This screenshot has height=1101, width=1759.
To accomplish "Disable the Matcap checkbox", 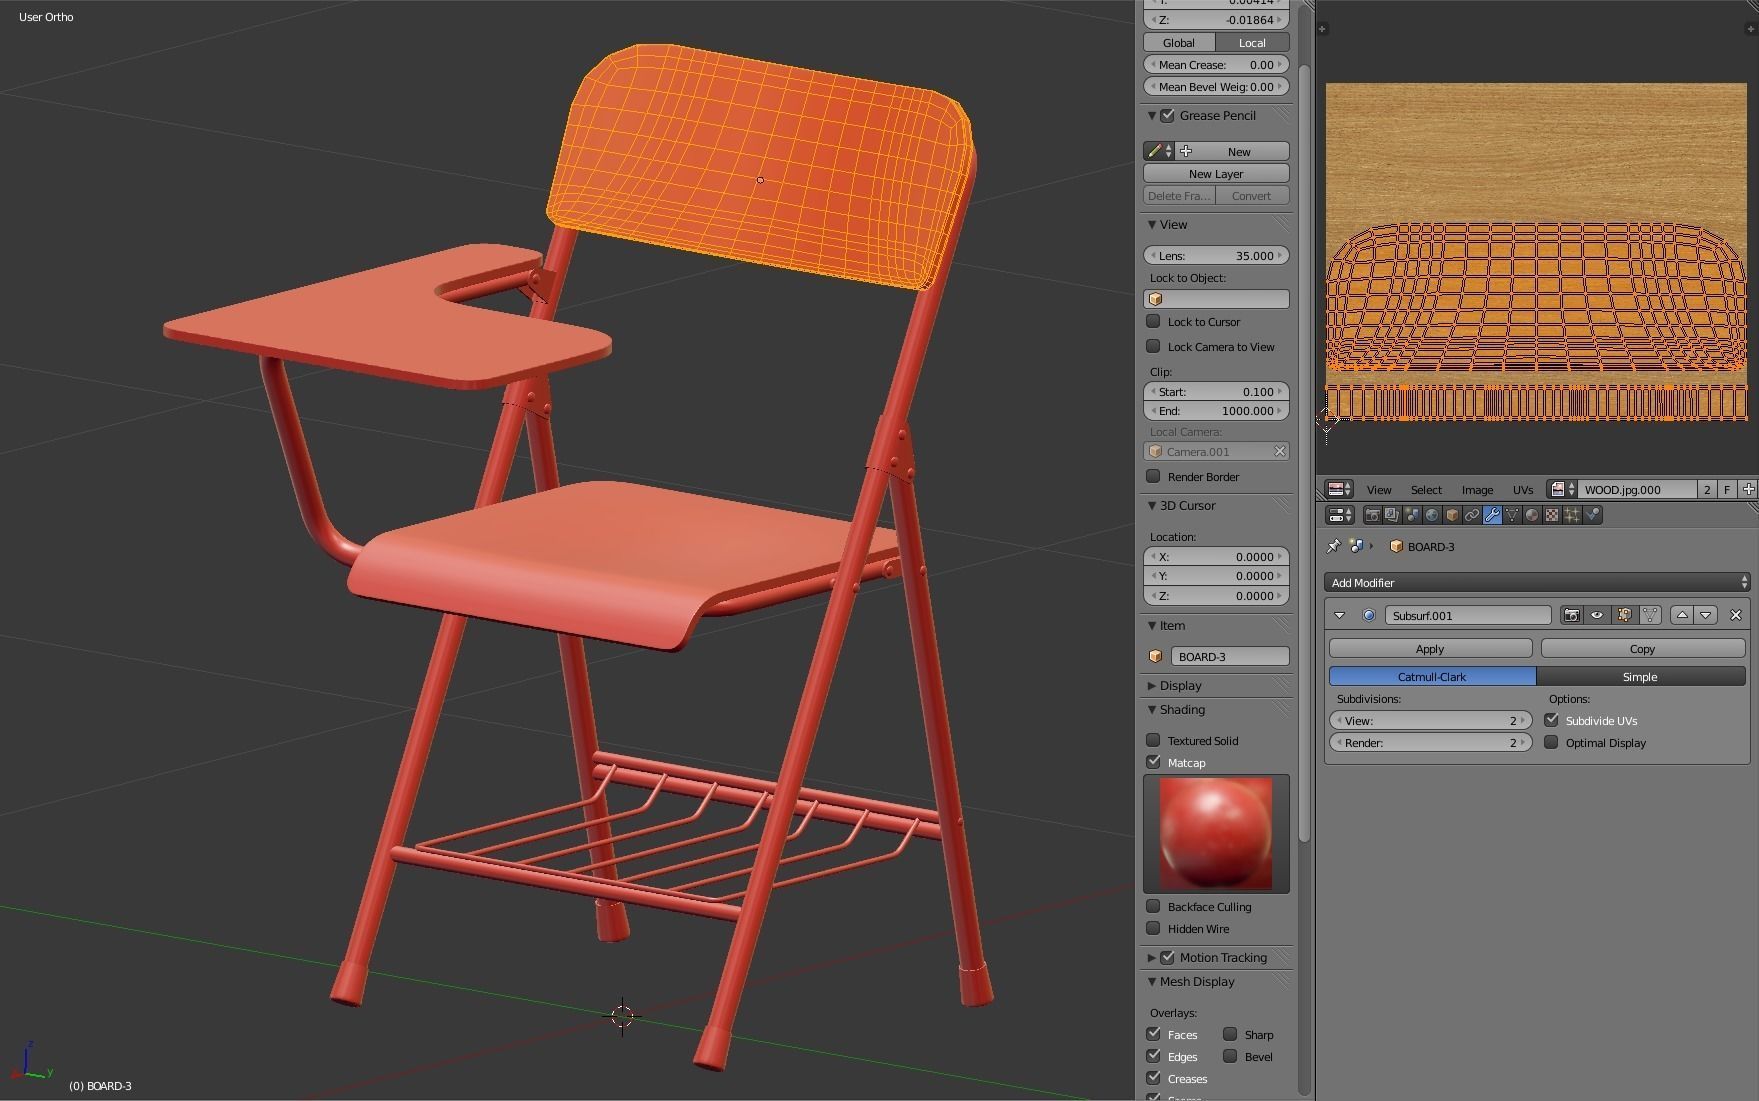I will pyautogui.click(x=1153, y=762).
